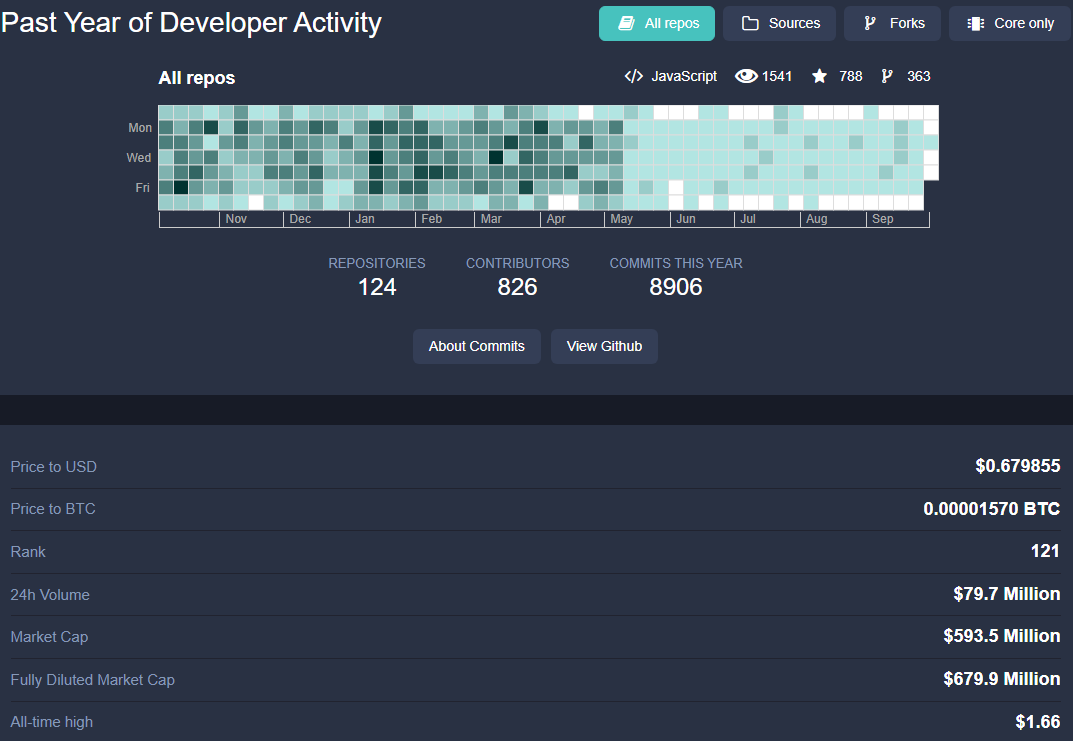
Task: Click the Market Cap row value
Action: (1002, 636)
